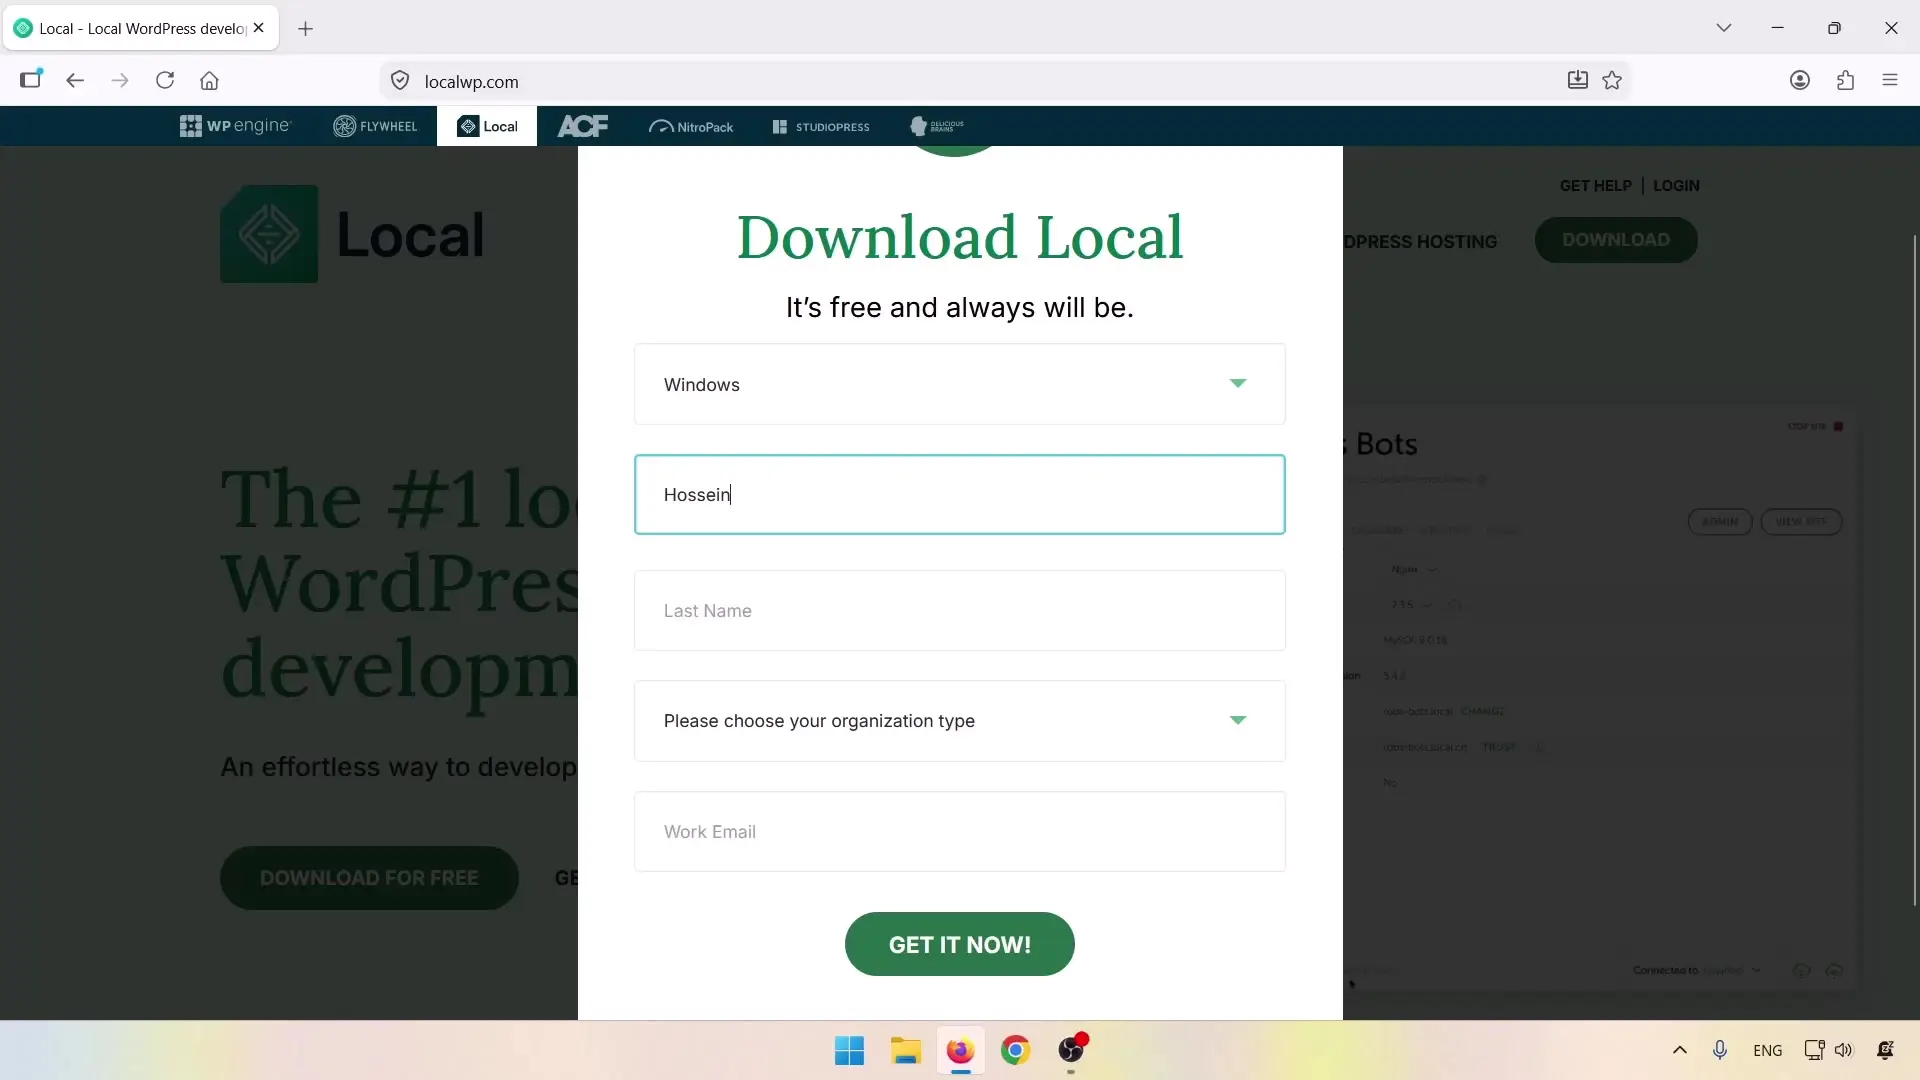Open the tab manager panel icon
Image resolution: width=1920 pixels, height=1080 pixels.
pos(31,80)
